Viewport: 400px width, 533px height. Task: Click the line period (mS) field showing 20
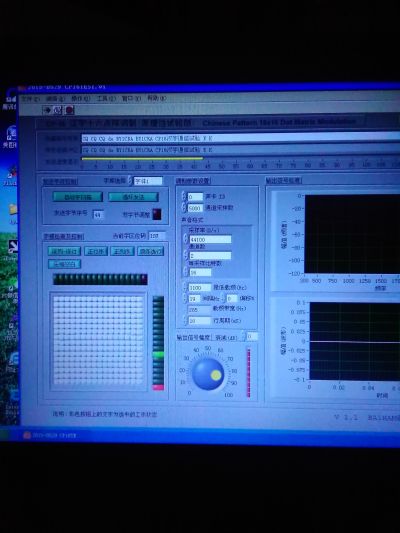(x=199, y=321)
